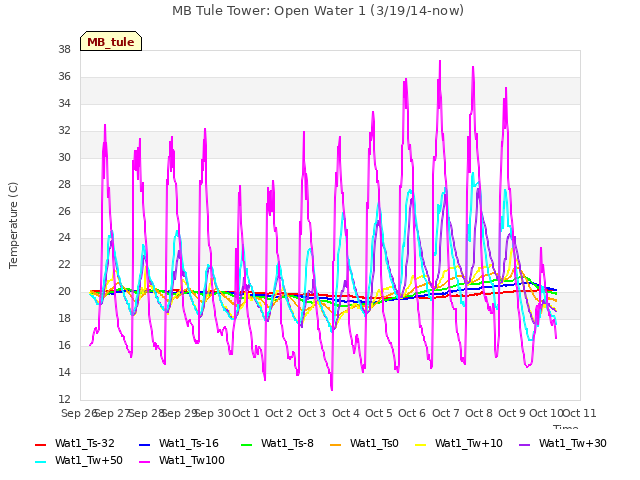Screen dimensions: 640x480
Task: Click the 16 y-axis tick label
Action: click(x=64, y=345)
